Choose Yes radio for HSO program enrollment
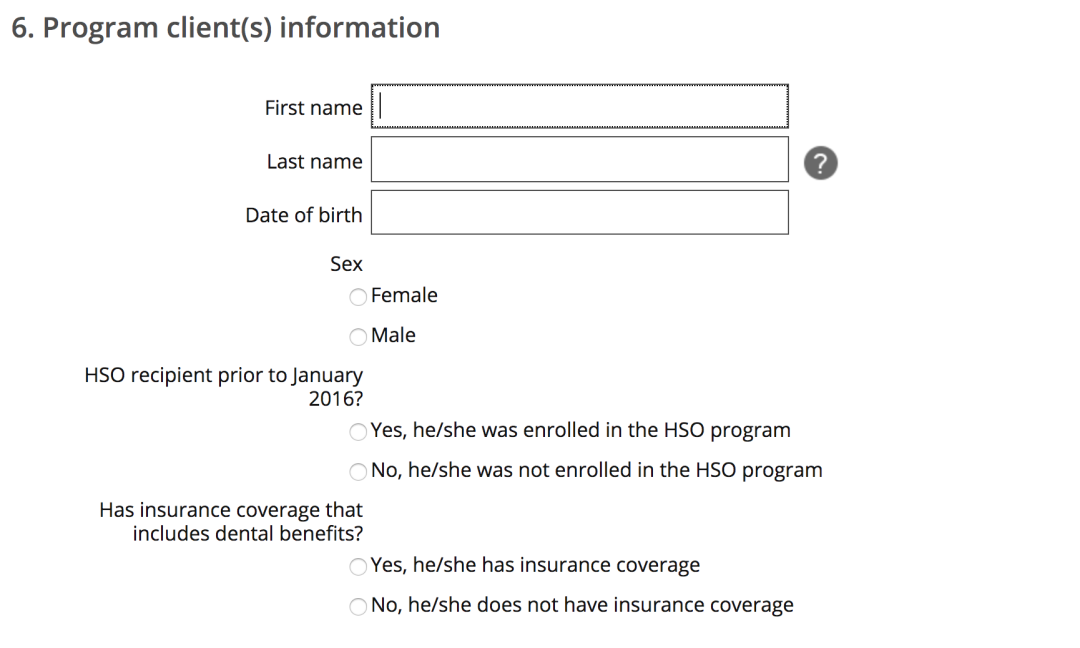The height and width of the screenshot is (648, 1080). click(x=358, y=432)
